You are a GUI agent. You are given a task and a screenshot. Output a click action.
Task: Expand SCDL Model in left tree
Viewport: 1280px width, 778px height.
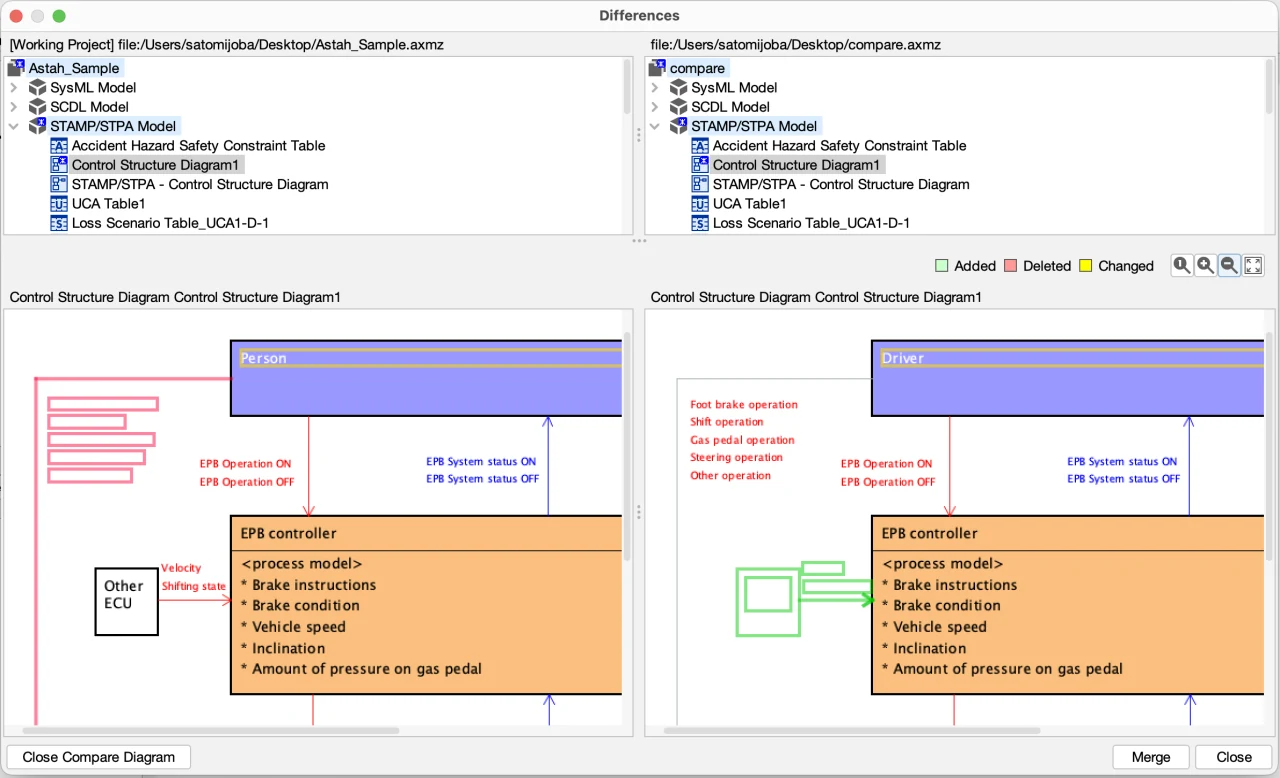(14, 106)
